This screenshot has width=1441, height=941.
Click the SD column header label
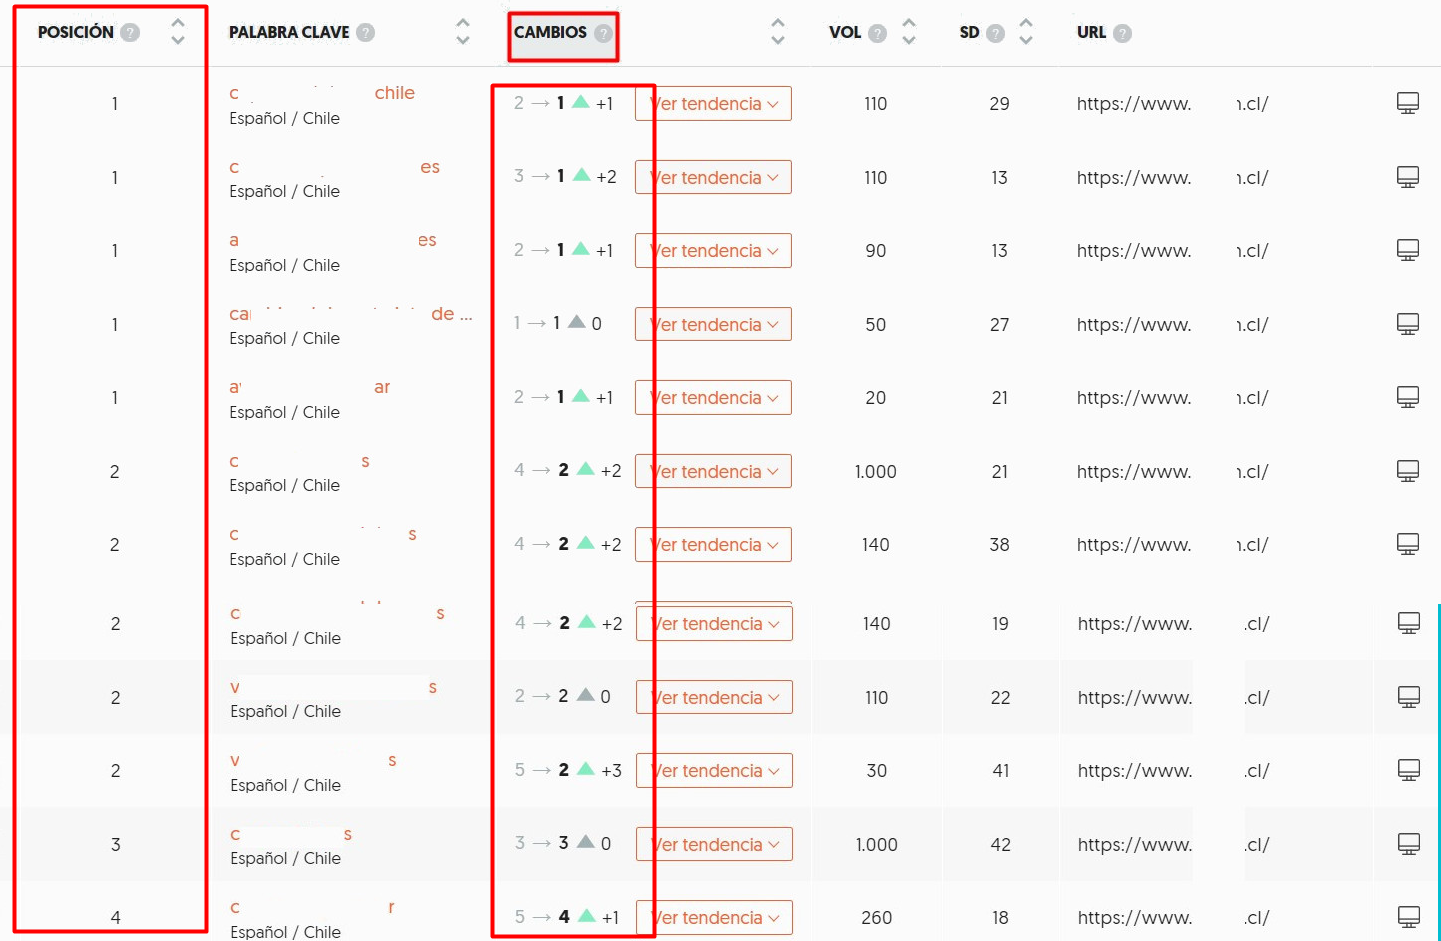pos(969,32)
